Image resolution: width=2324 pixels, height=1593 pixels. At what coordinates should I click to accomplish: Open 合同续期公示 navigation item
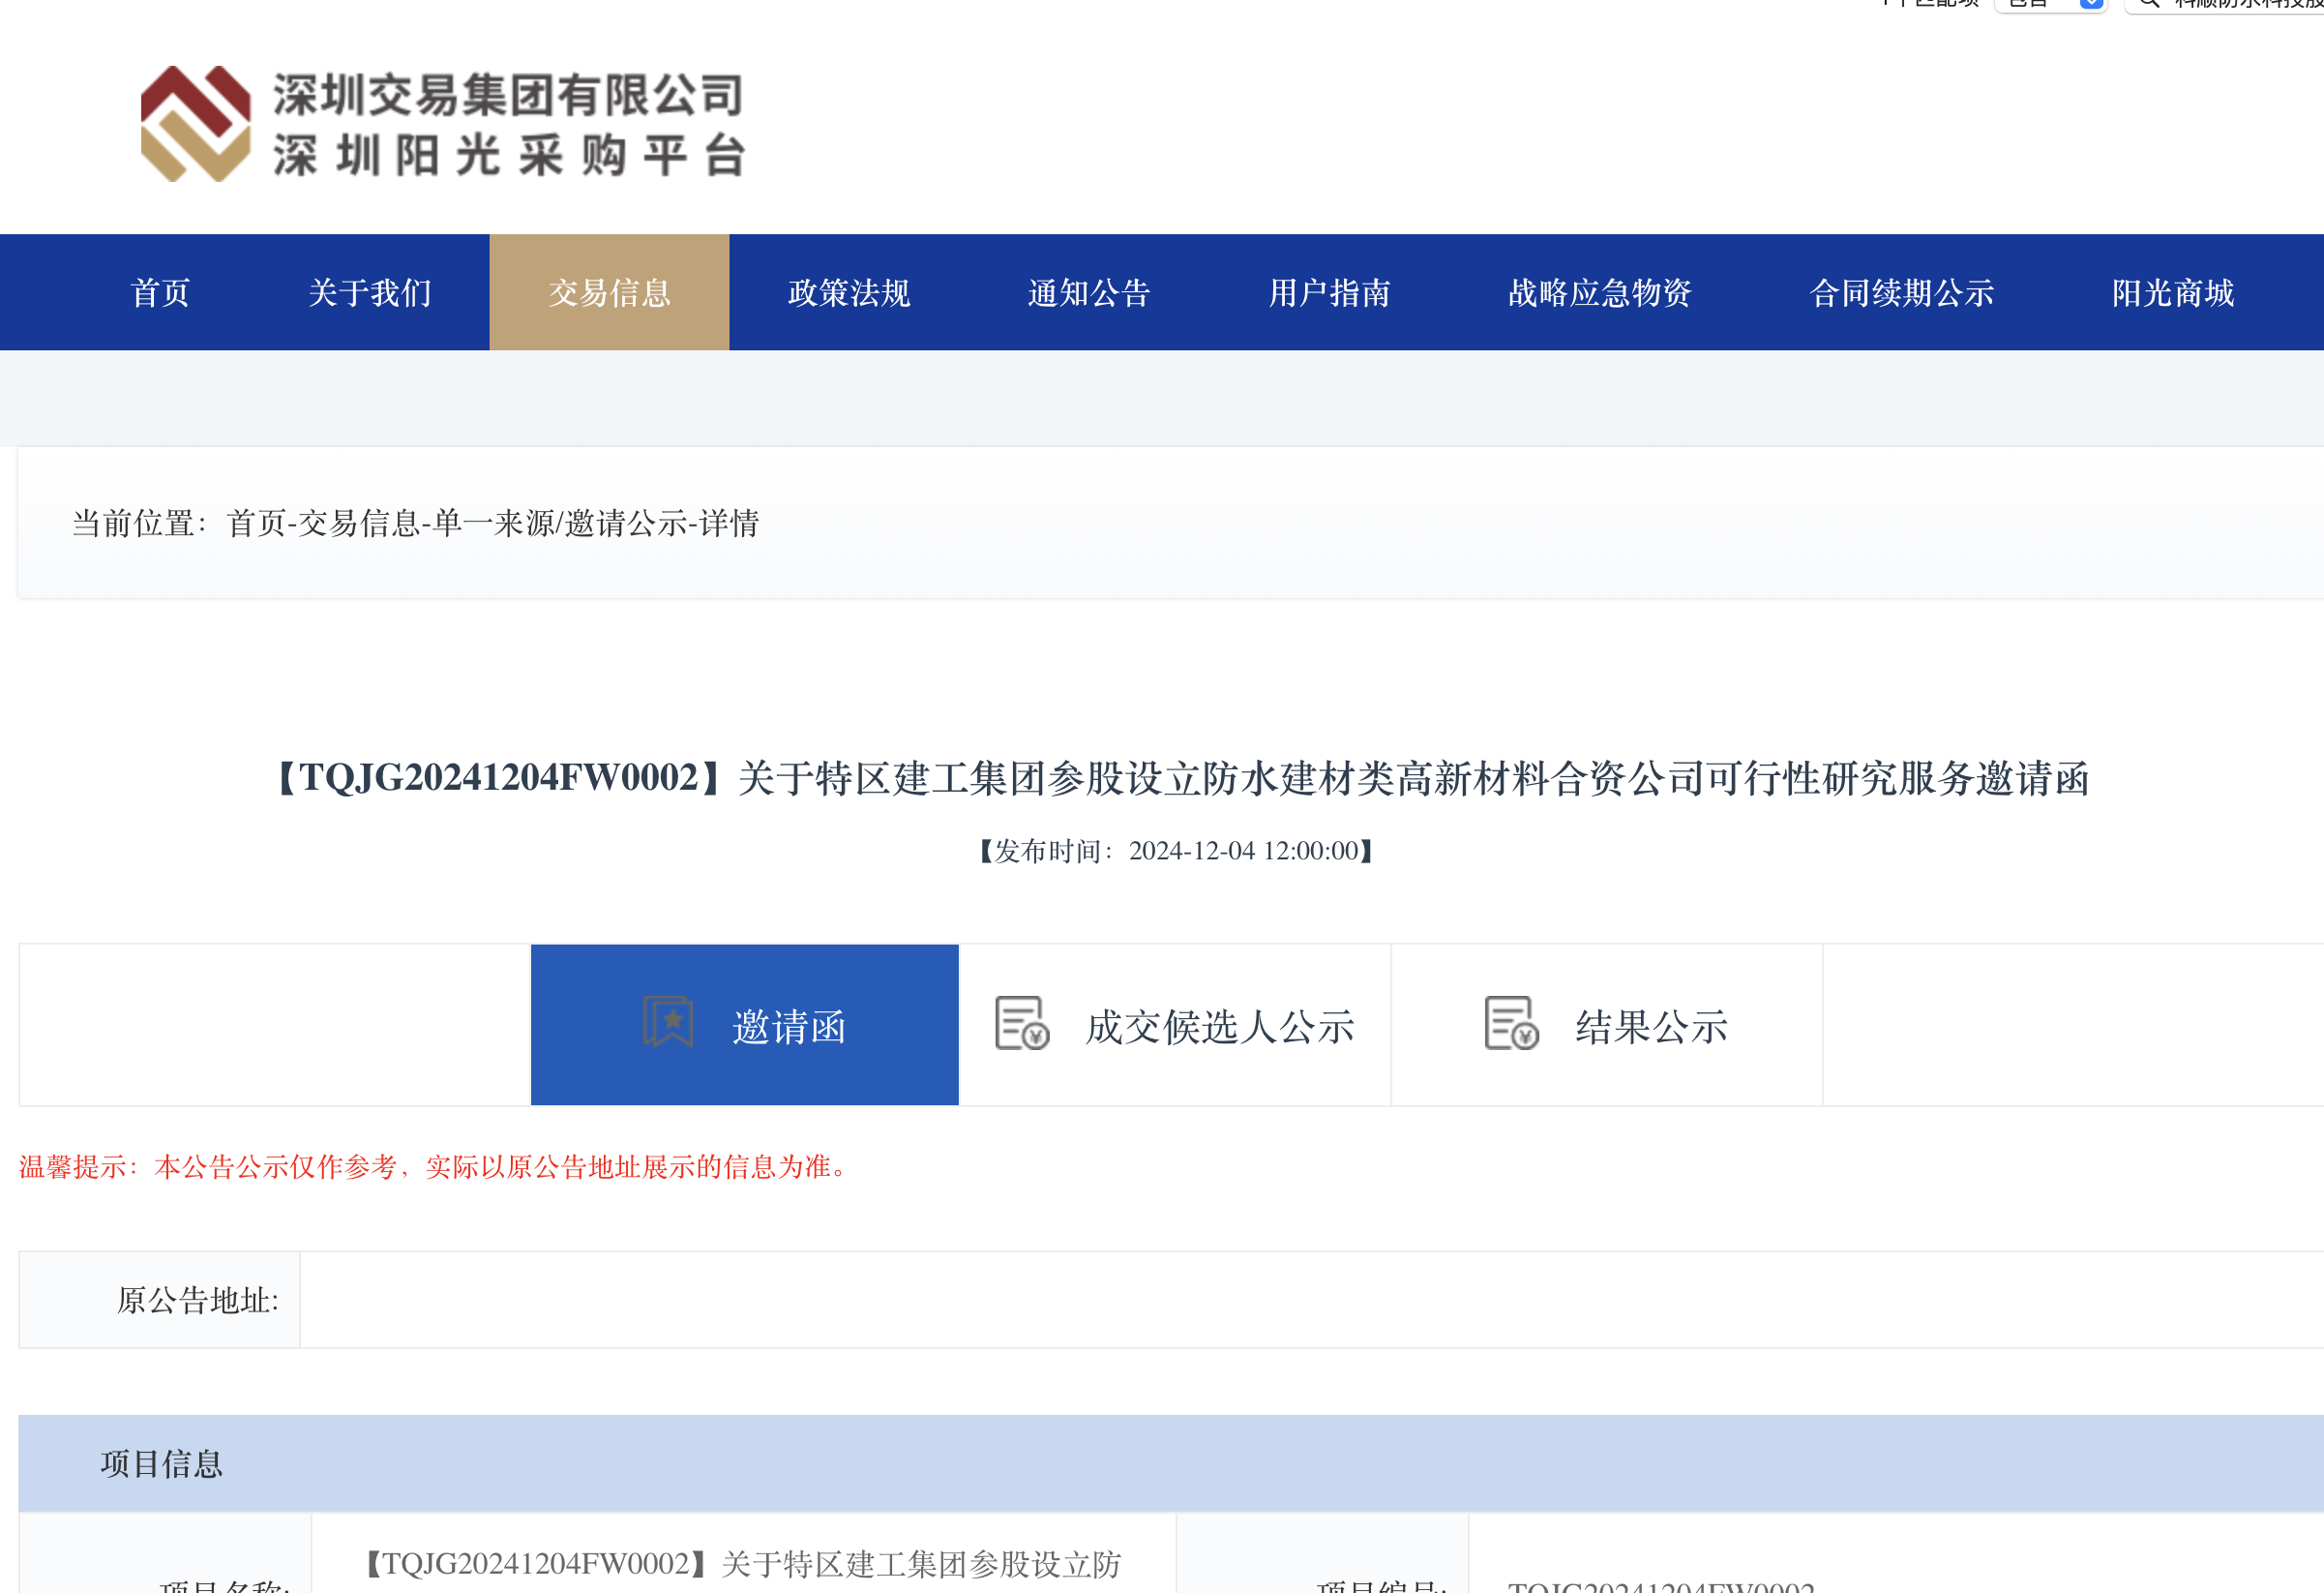tap(1901, 293)
